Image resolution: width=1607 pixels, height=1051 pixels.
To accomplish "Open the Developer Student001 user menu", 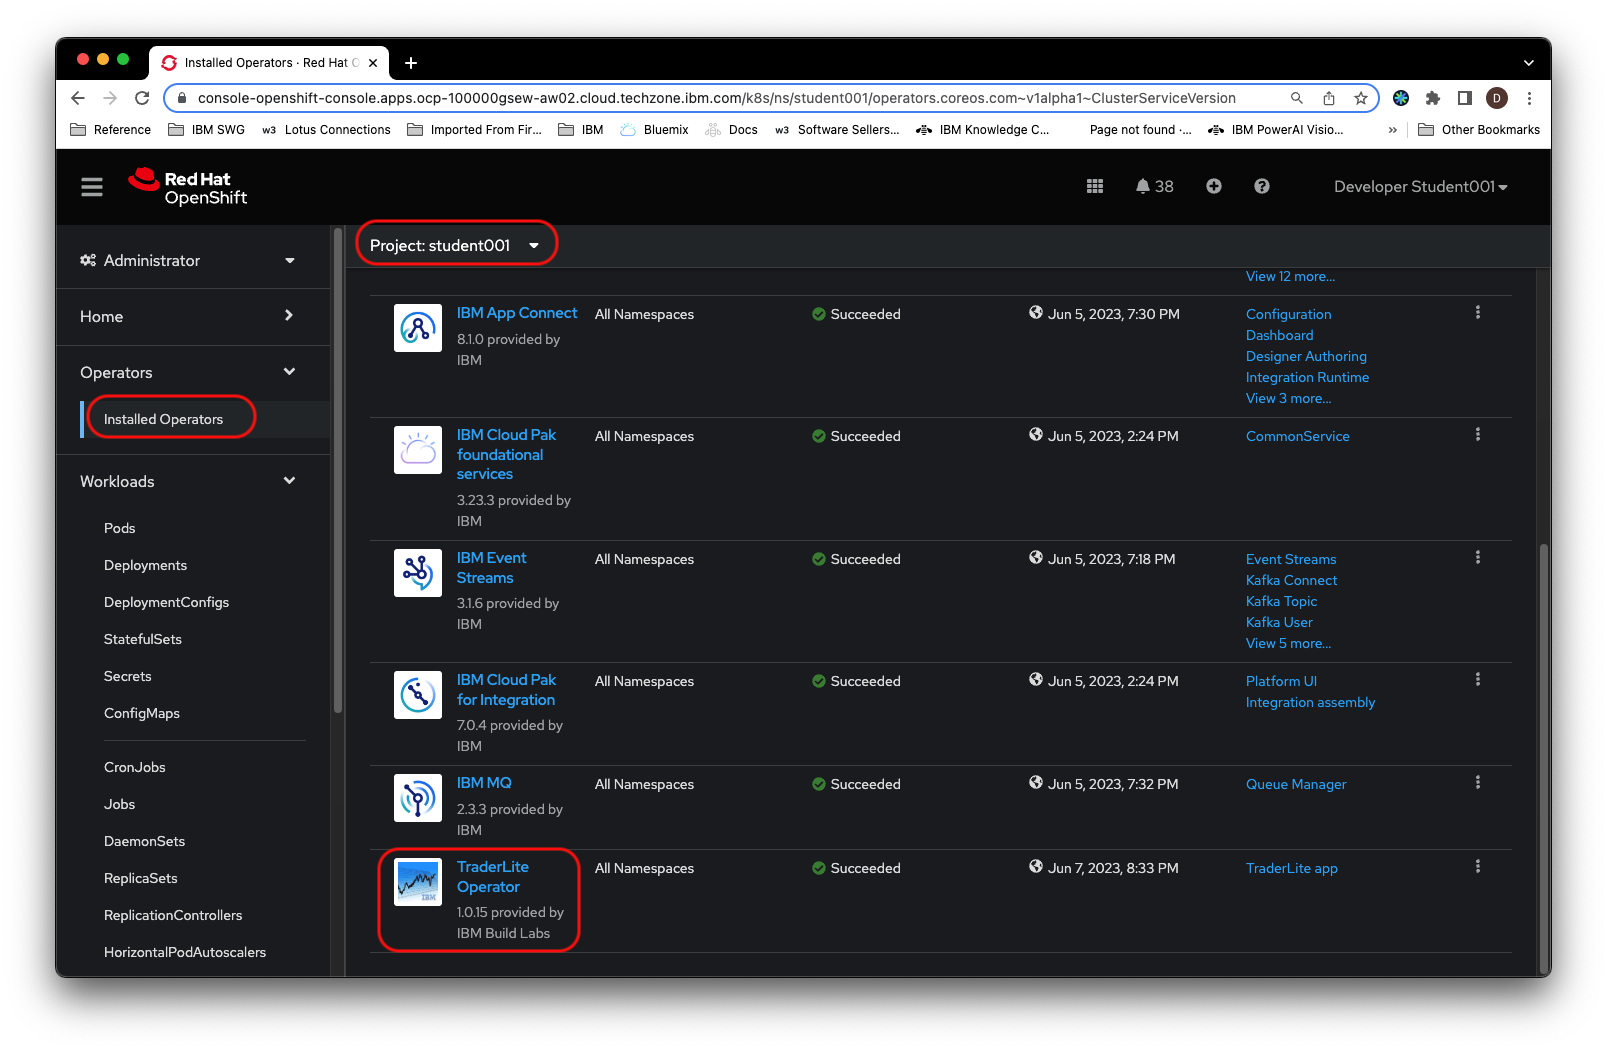I will [x=1420, y=186].
